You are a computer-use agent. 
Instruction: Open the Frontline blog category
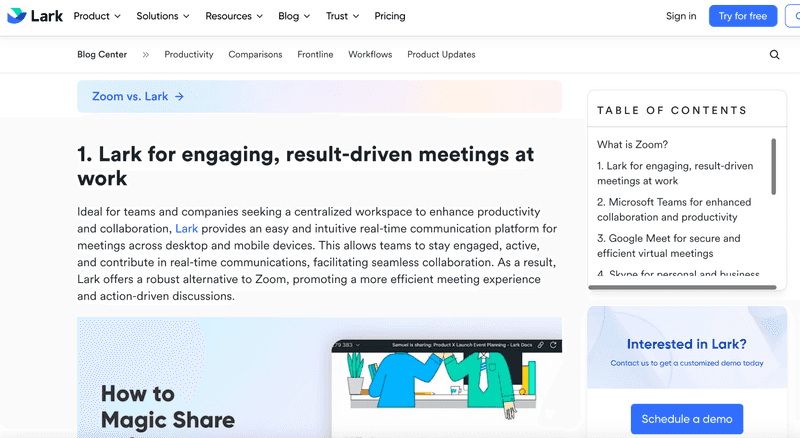tap(315, 55)
